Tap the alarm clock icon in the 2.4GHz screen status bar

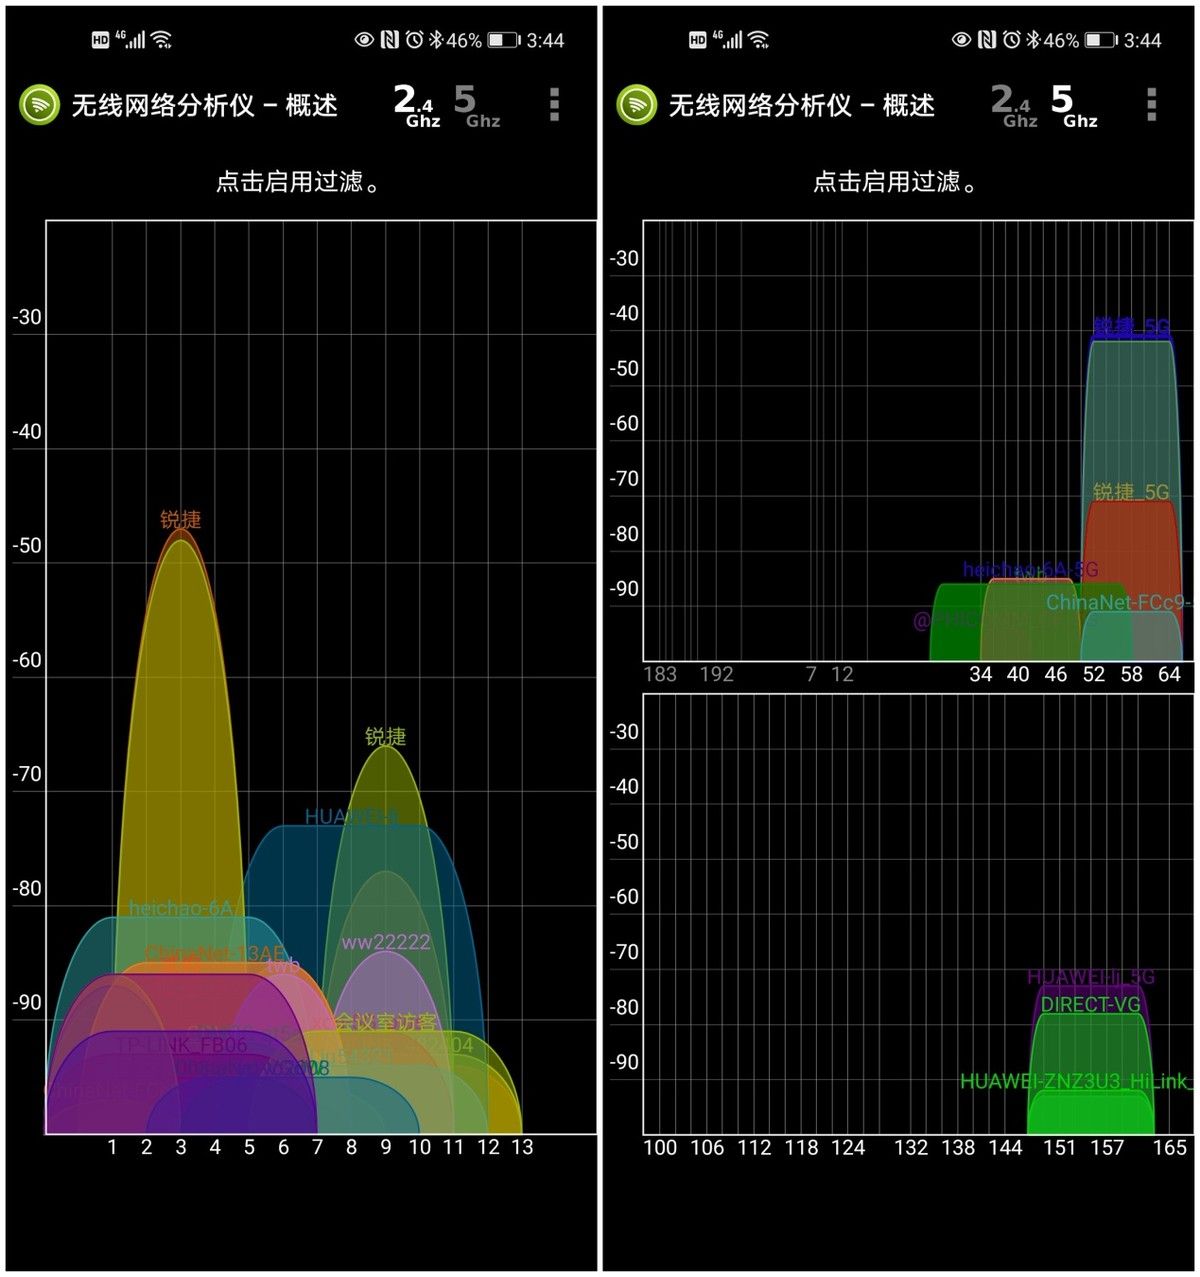click(x=414, y=40)
